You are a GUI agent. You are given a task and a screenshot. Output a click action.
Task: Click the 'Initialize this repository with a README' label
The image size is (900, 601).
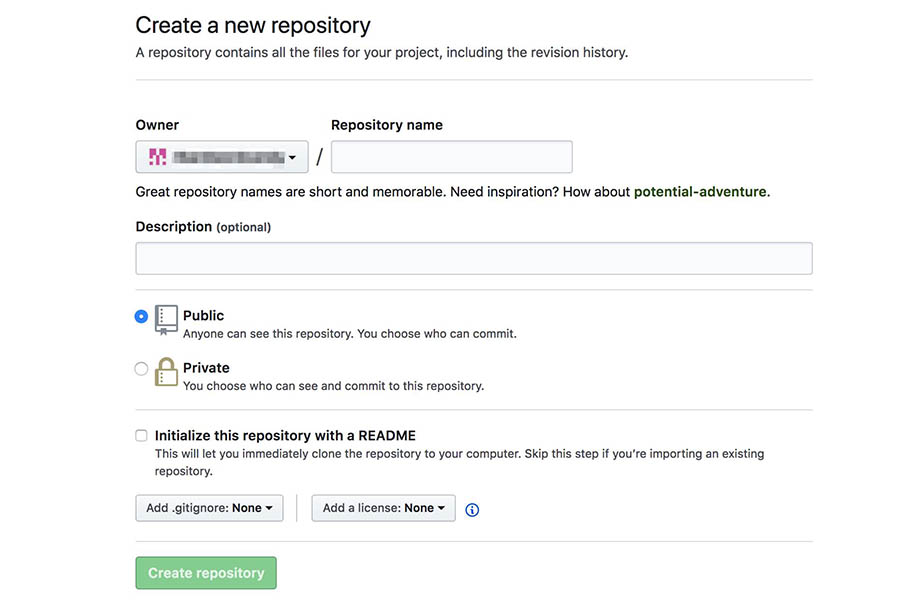point(285,436)
